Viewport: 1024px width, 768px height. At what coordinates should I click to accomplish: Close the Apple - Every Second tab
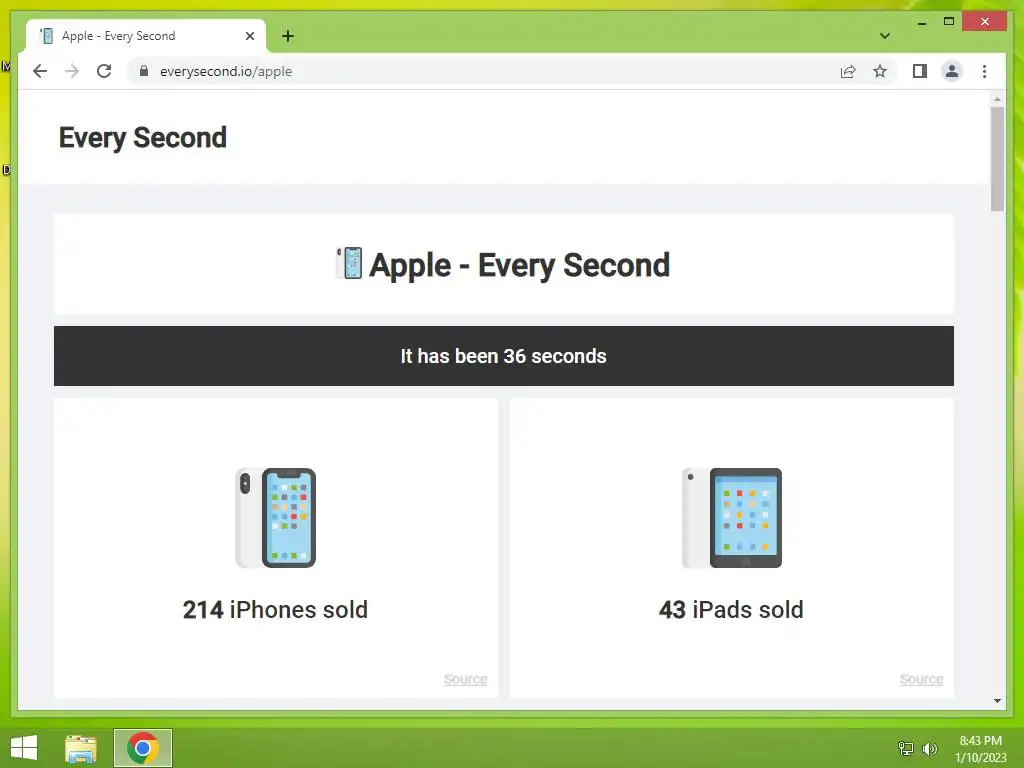pos(249,36)
